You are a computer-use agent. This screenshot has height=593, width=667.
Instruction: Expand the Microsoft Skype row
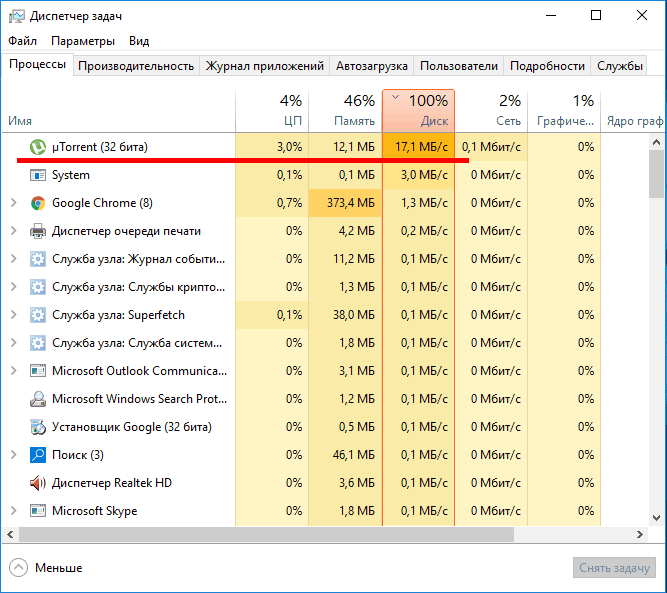[x=14, y=511]
